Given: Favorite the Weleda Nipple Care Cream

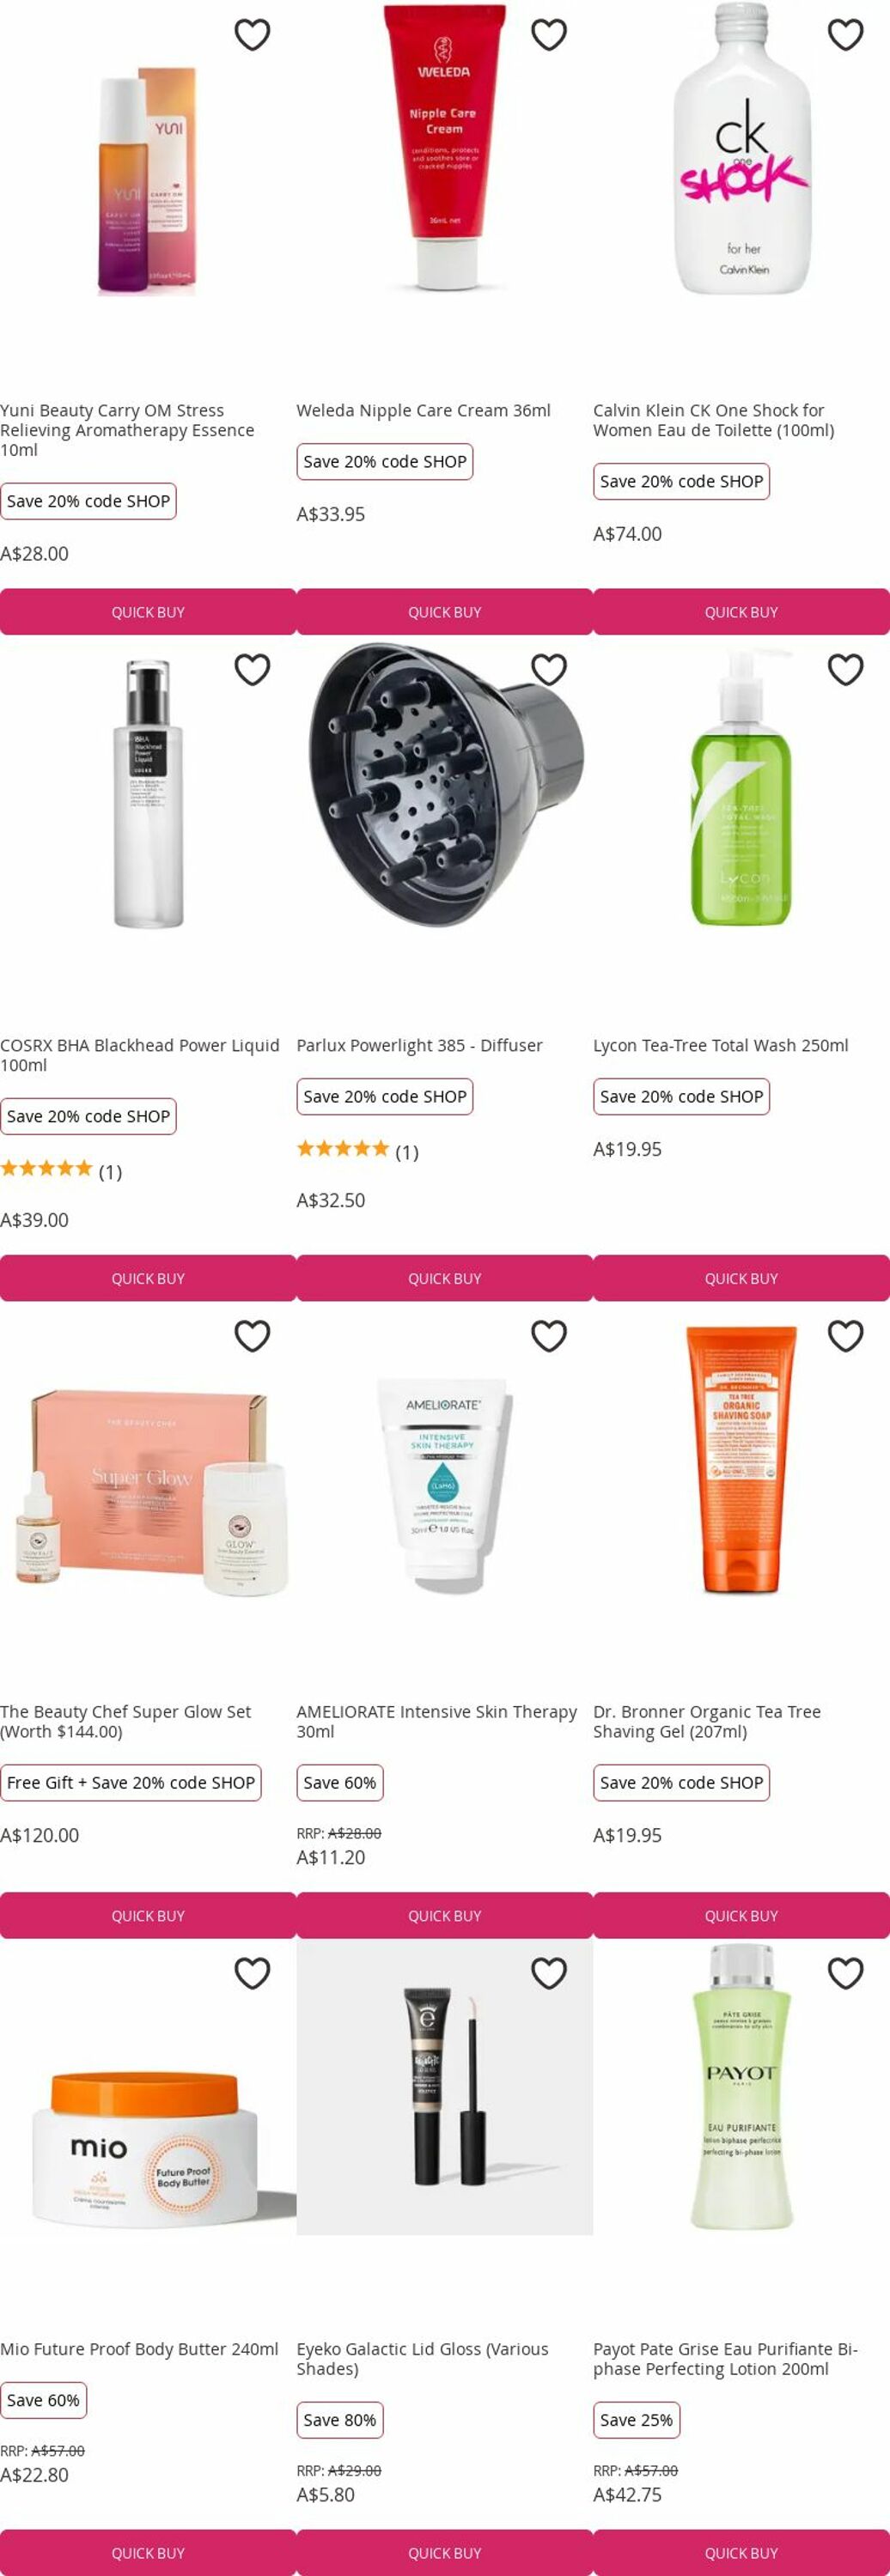Looking at the screenshot, I should (549, 35).
